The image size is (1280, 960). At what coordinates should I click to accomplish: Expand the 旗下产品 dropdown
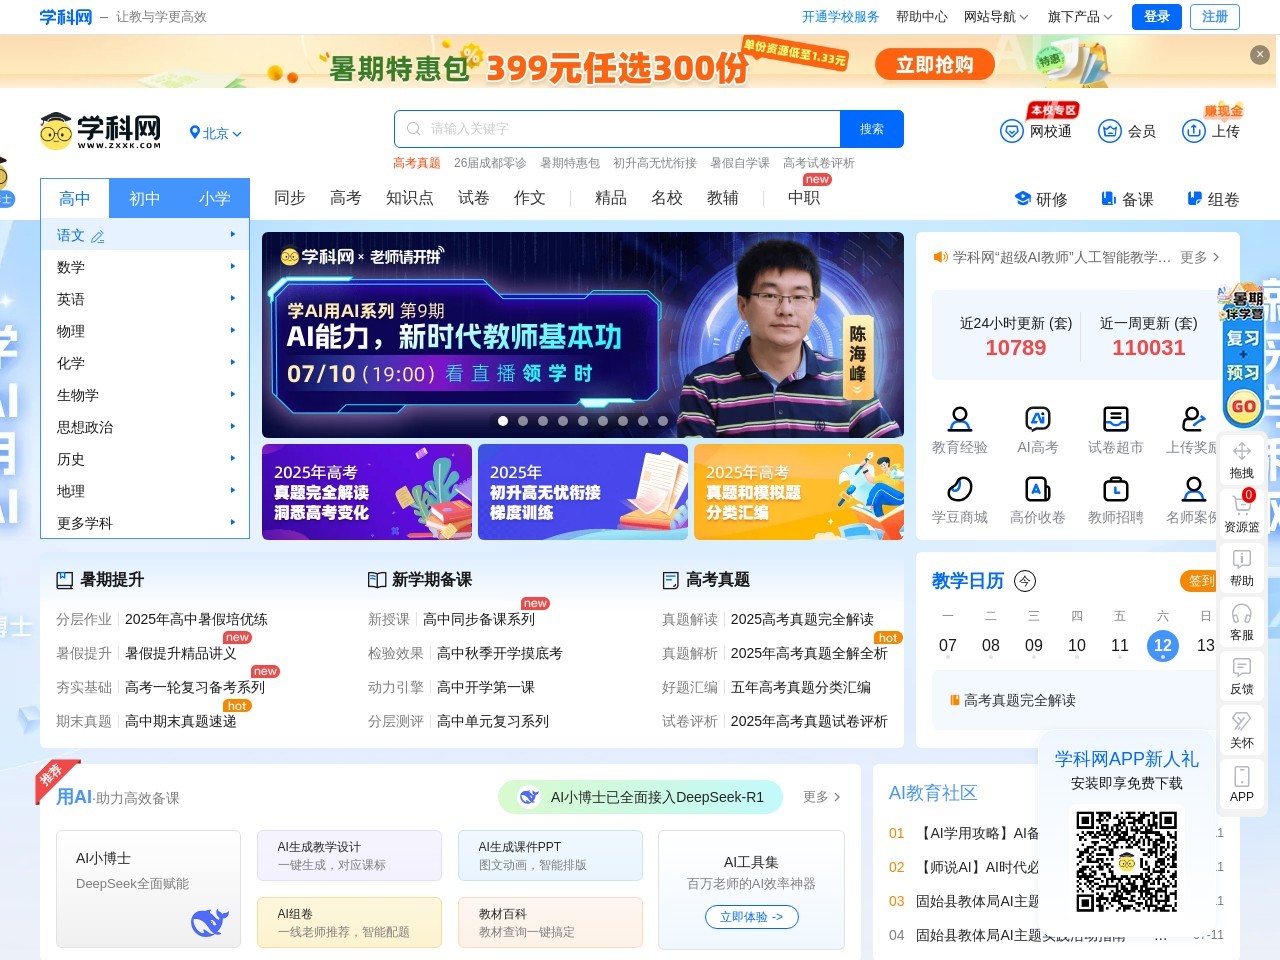tap(1074, 17)
